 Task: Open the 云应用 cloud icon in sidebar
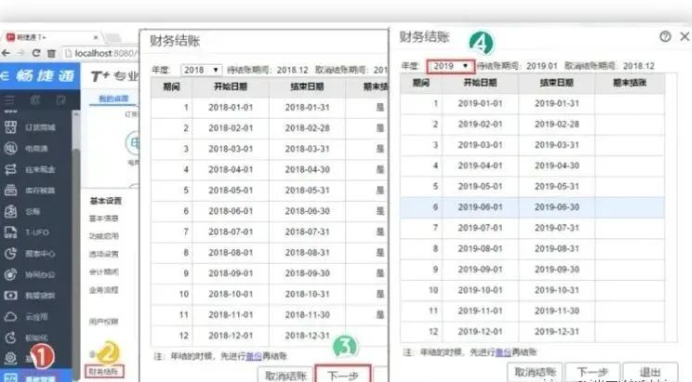[11, 316]
